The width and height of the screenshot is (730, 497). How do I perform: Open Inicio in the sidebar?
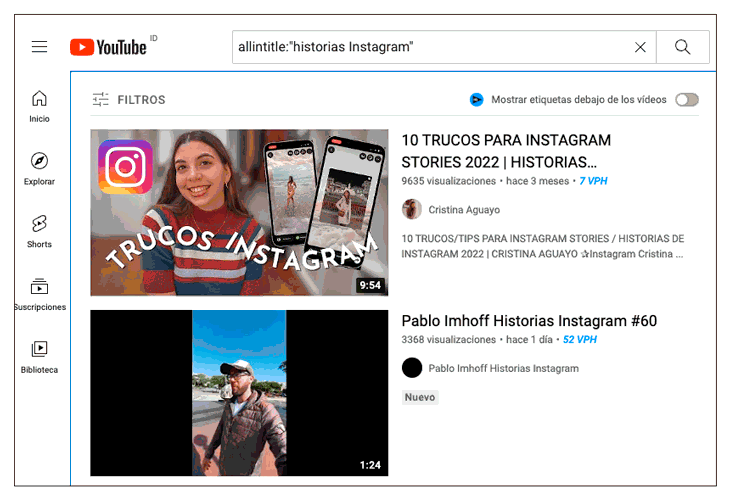(39, 107)
